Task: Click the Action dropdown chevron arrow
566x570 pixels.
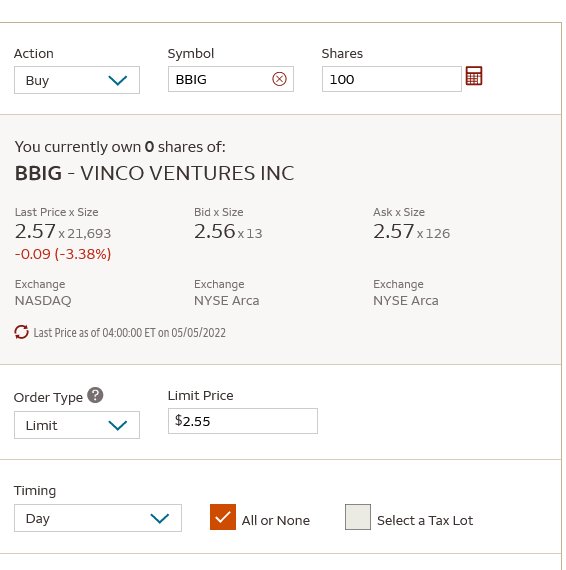Action: [x=118, y=80]
